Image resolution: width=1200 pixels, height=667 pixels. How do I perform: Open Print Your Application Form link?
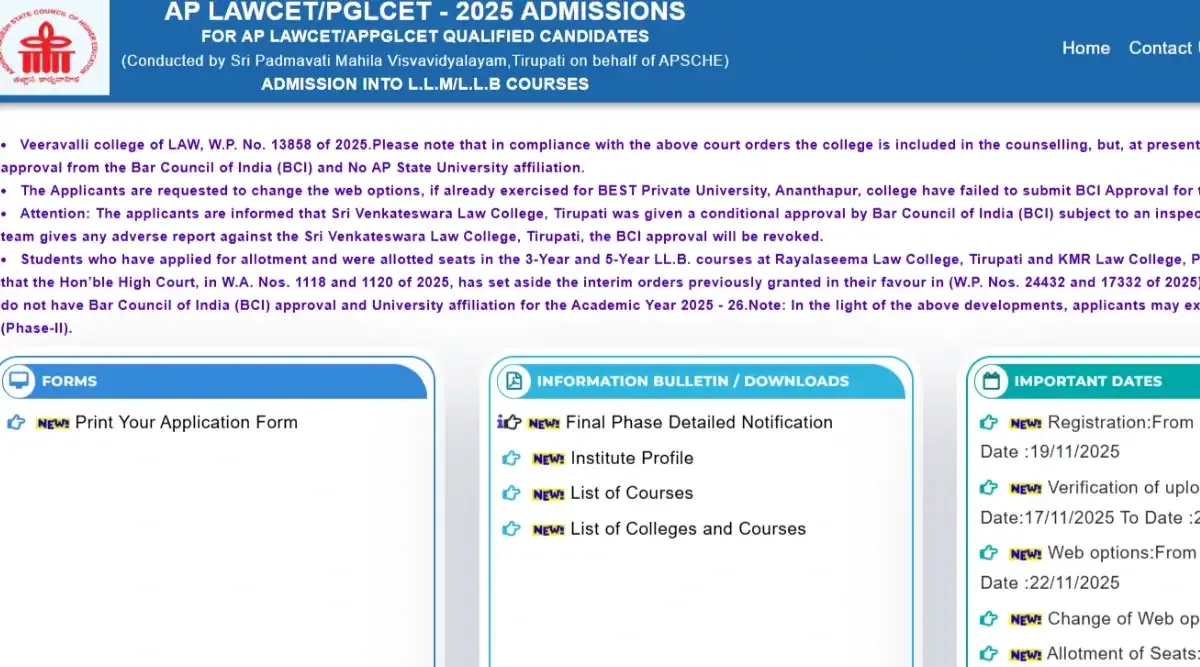(186, 422)
